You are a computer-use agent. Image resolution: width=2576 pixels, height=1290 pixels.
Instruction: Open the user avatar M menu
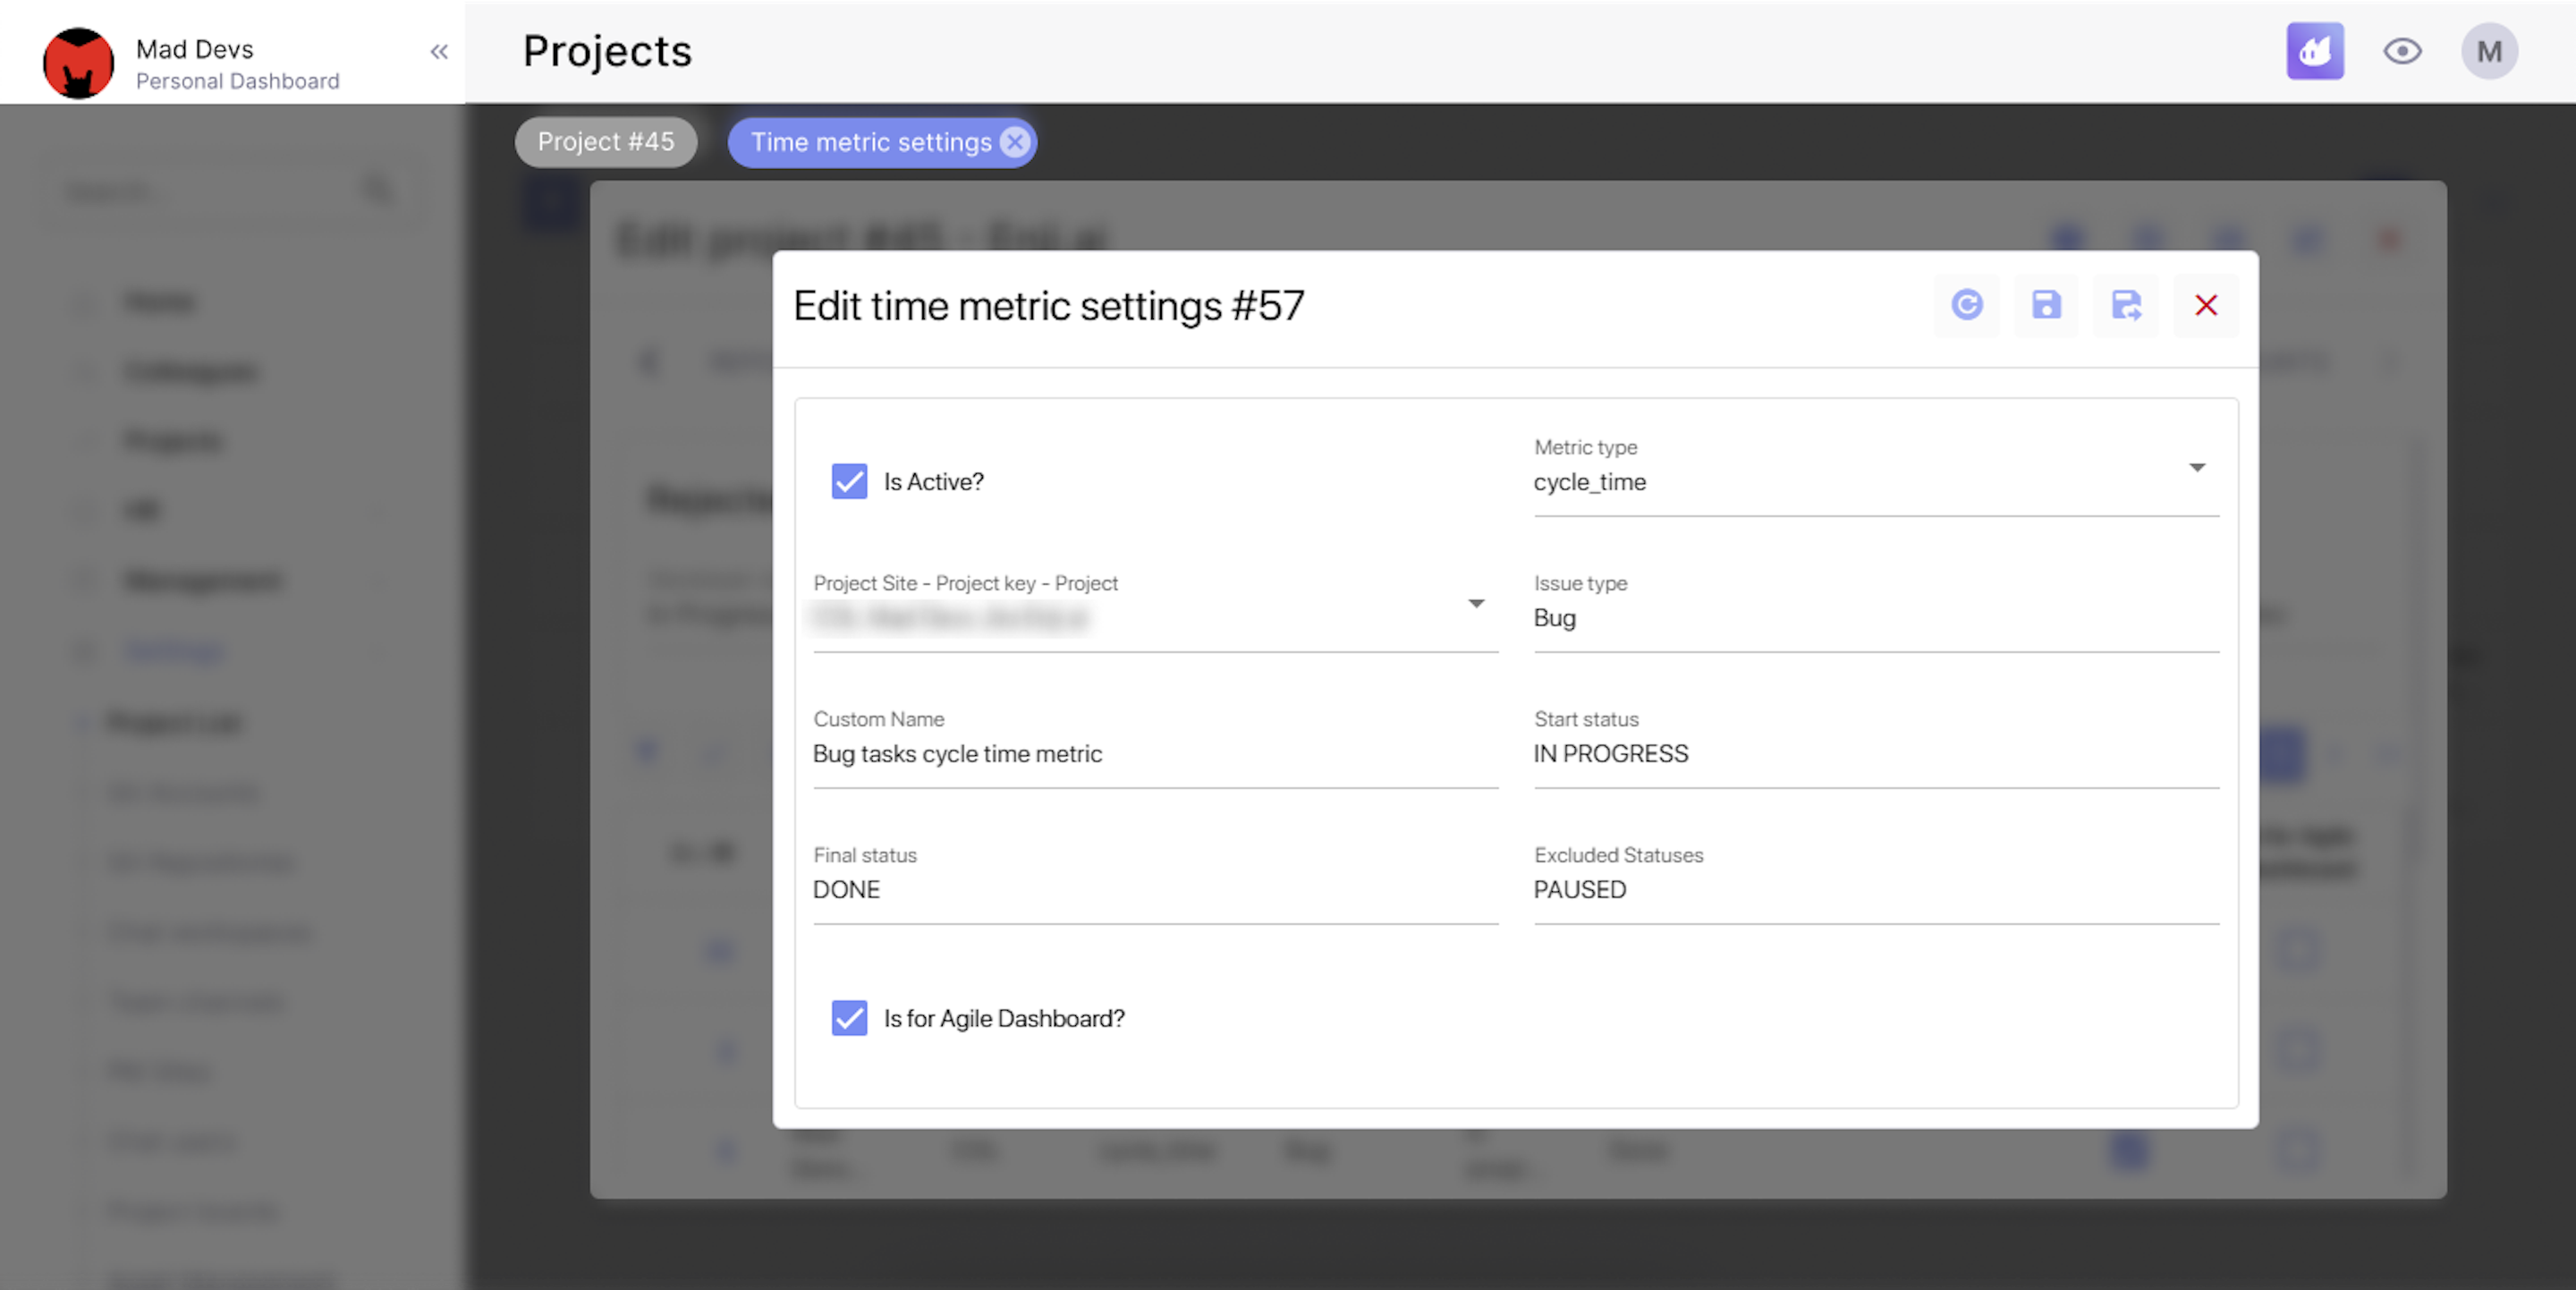(2488, 51)
